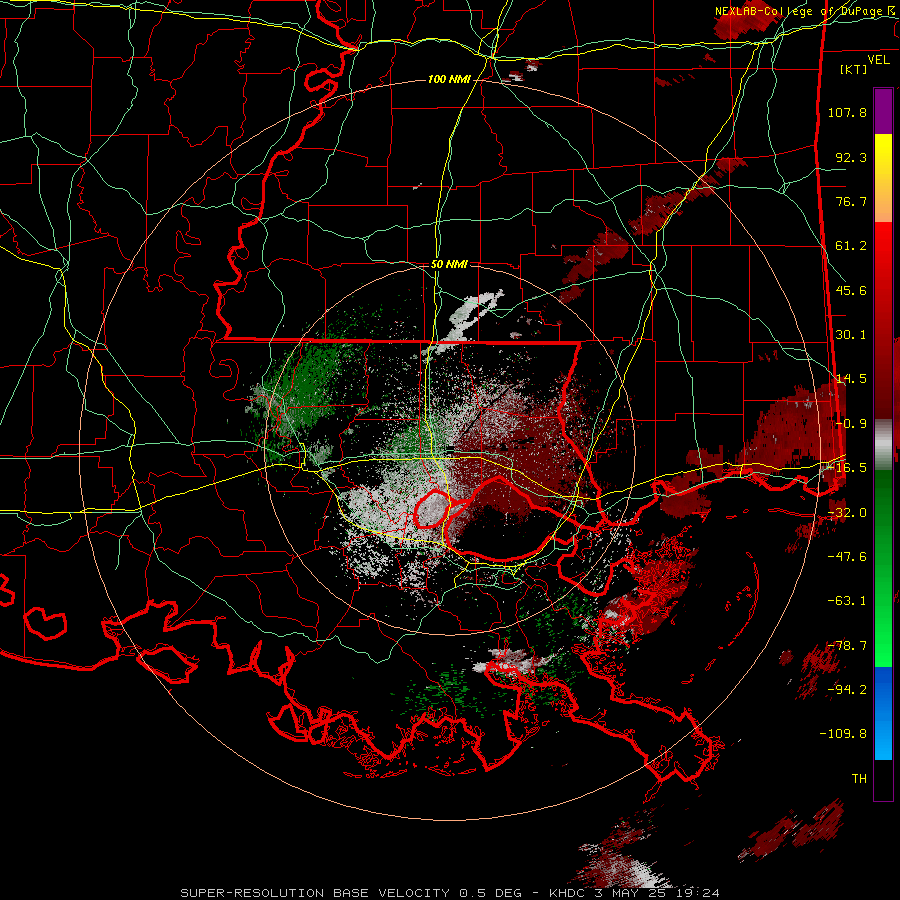The image size is (900, 900).
Task: Click the Super-Resolution Base Velocity caption text
Action: tap(450, 893)
